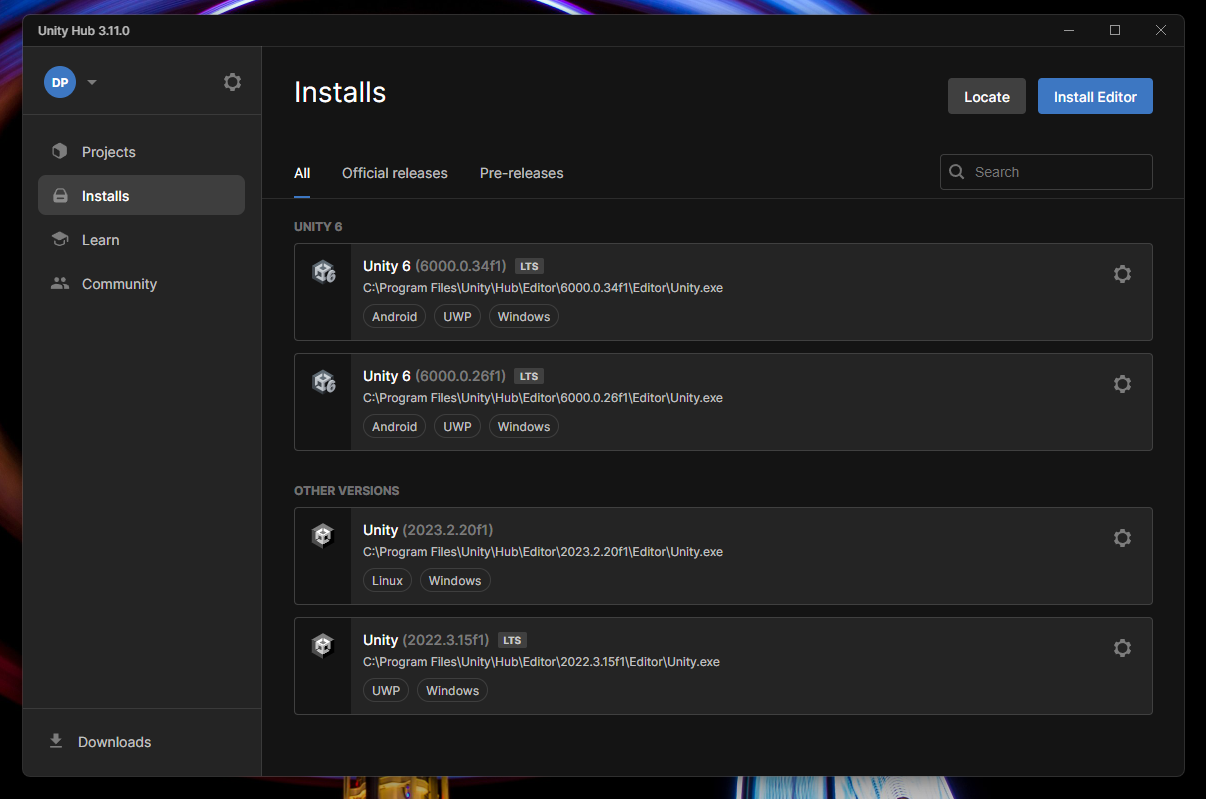
Task: Click the 2023.2.20f1 Unity.exe path
Action: tap(543, 552)
